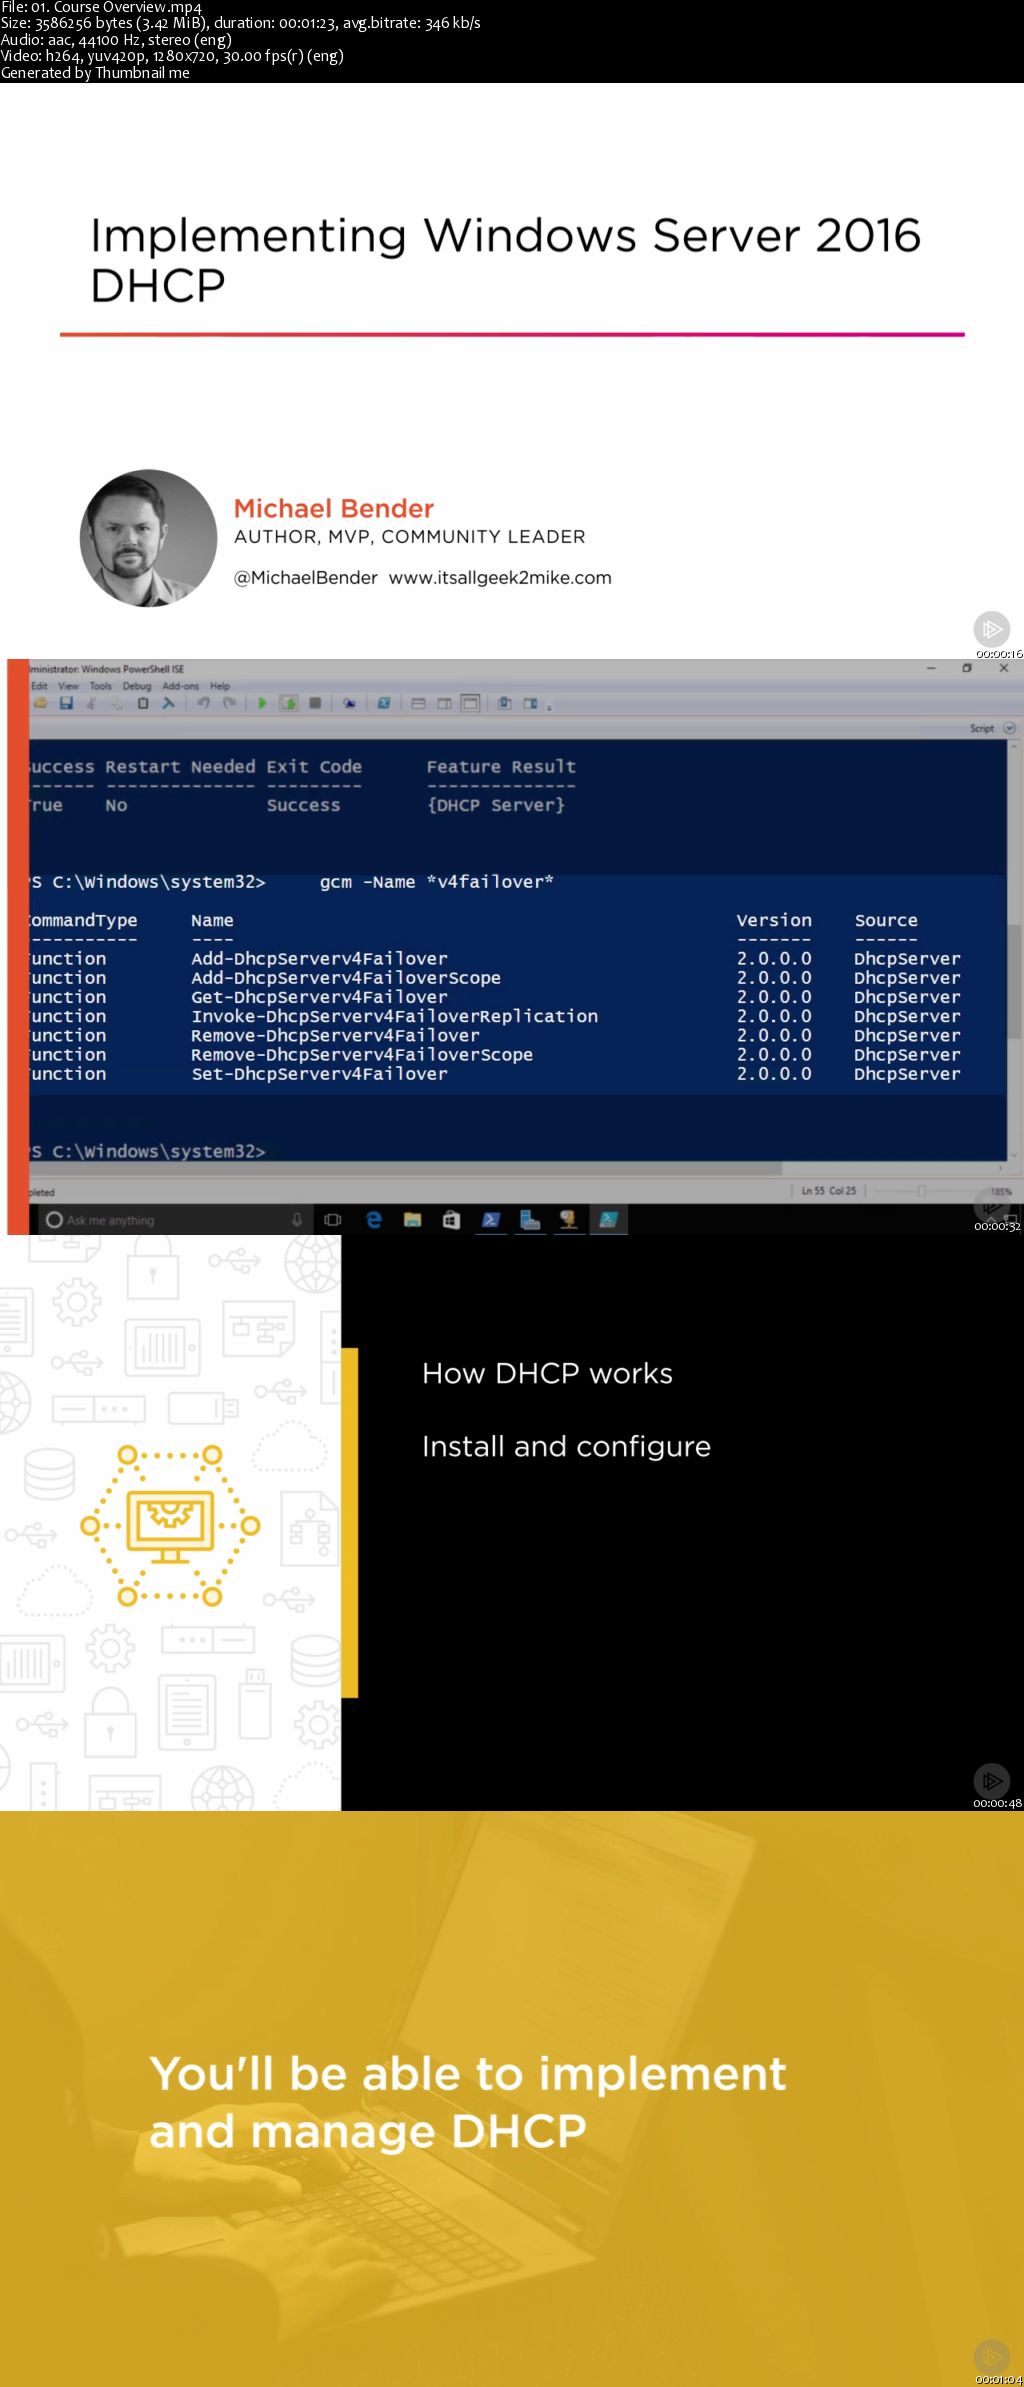Click the author profile photo
1024x2387 pixels.
148,538
